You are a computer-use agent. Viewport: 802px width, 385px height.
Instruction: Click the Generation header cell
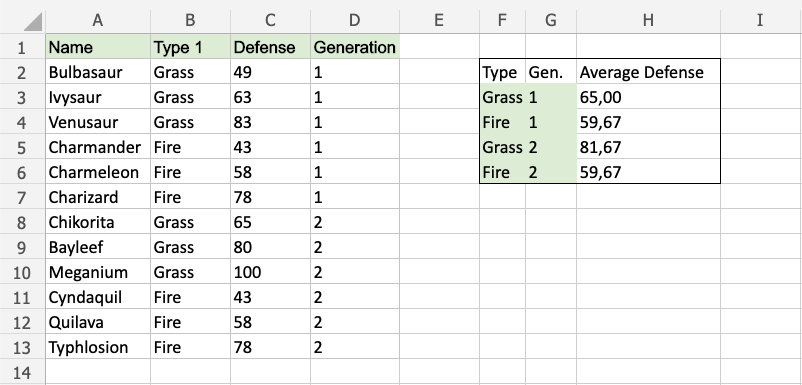click(354, 47)
